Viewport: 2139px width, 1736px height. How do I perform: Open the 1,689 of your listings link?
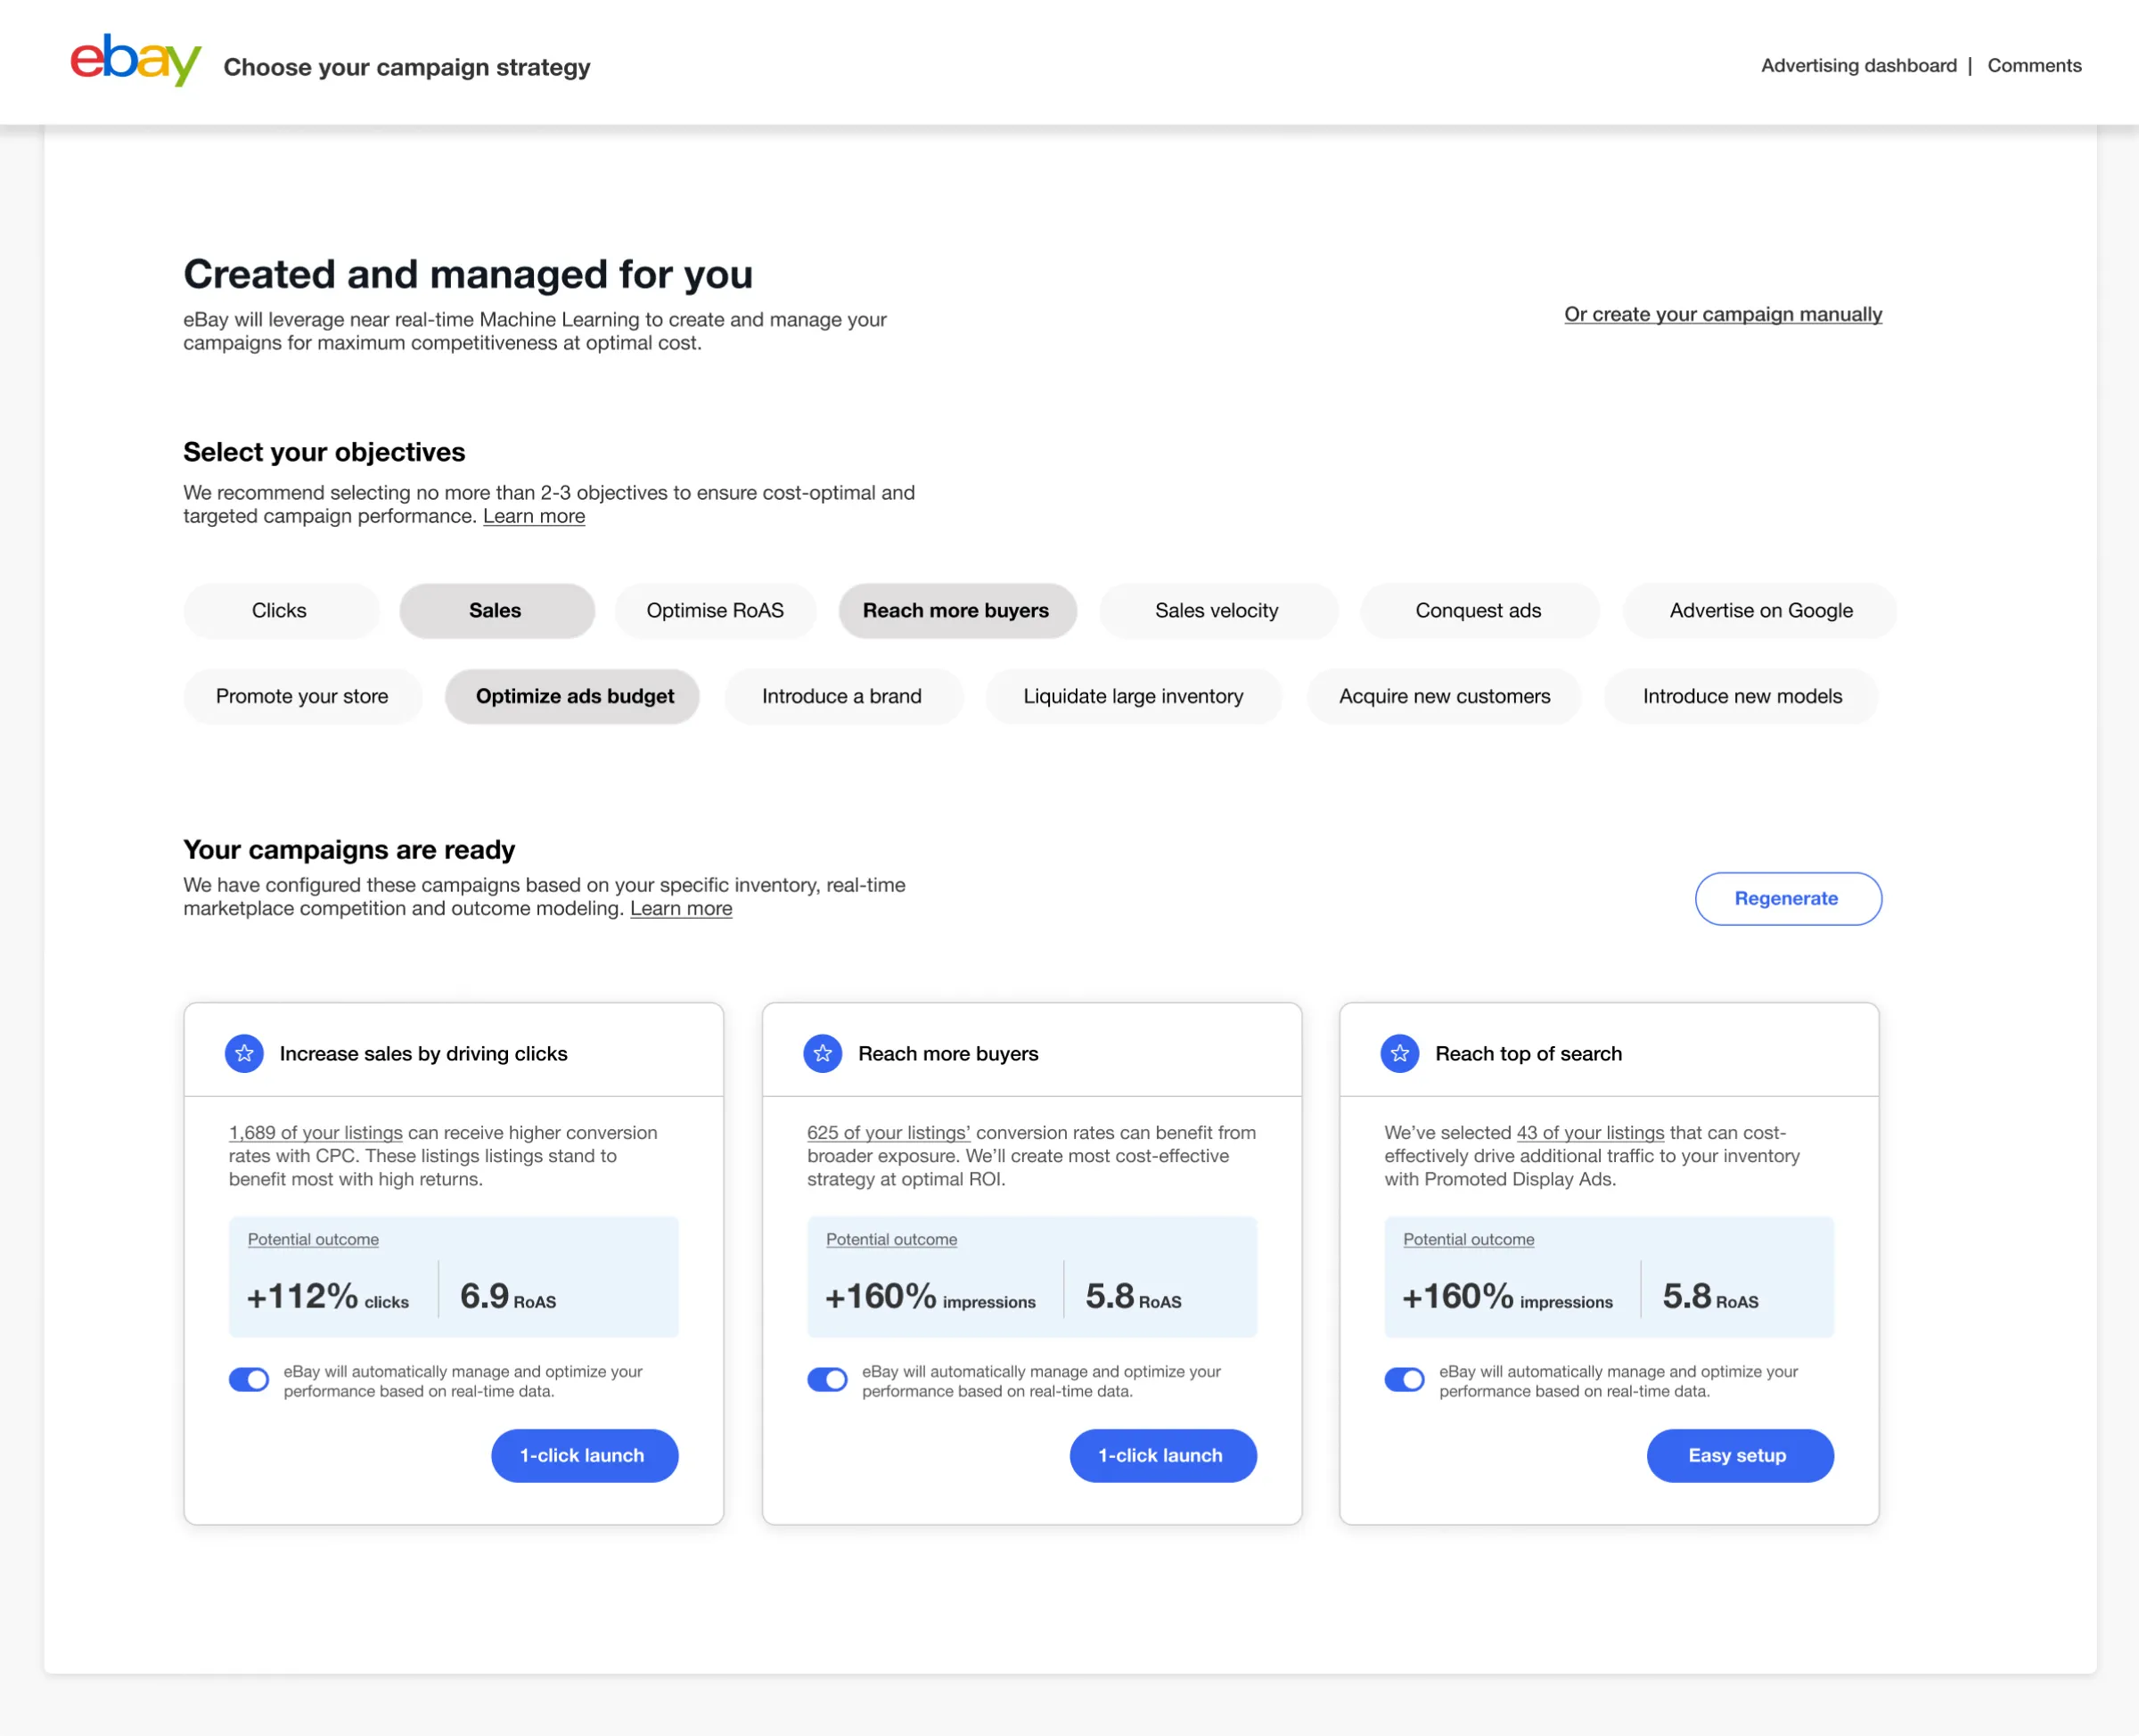pyautogui.click(x=316, y=1133)
